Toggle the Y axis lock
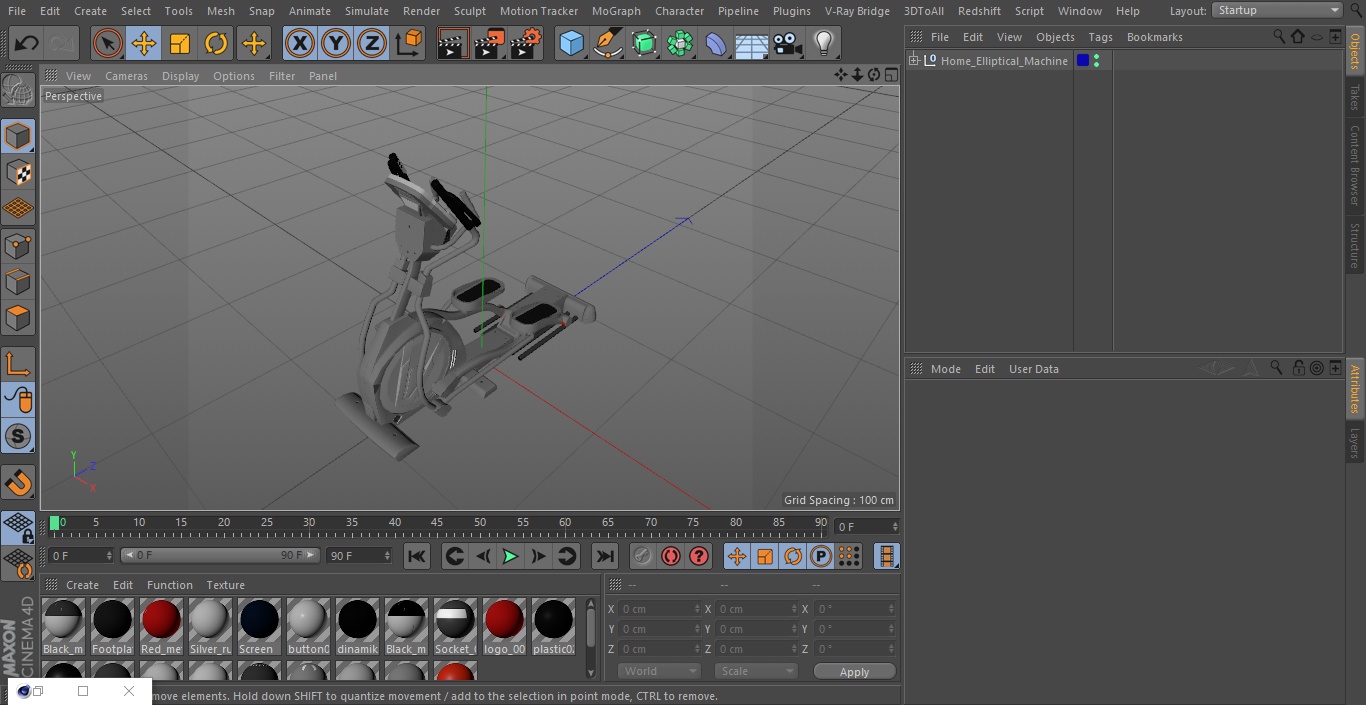Screen dimensions: 1366x705 pyautogui.click(x=335, y=43)
